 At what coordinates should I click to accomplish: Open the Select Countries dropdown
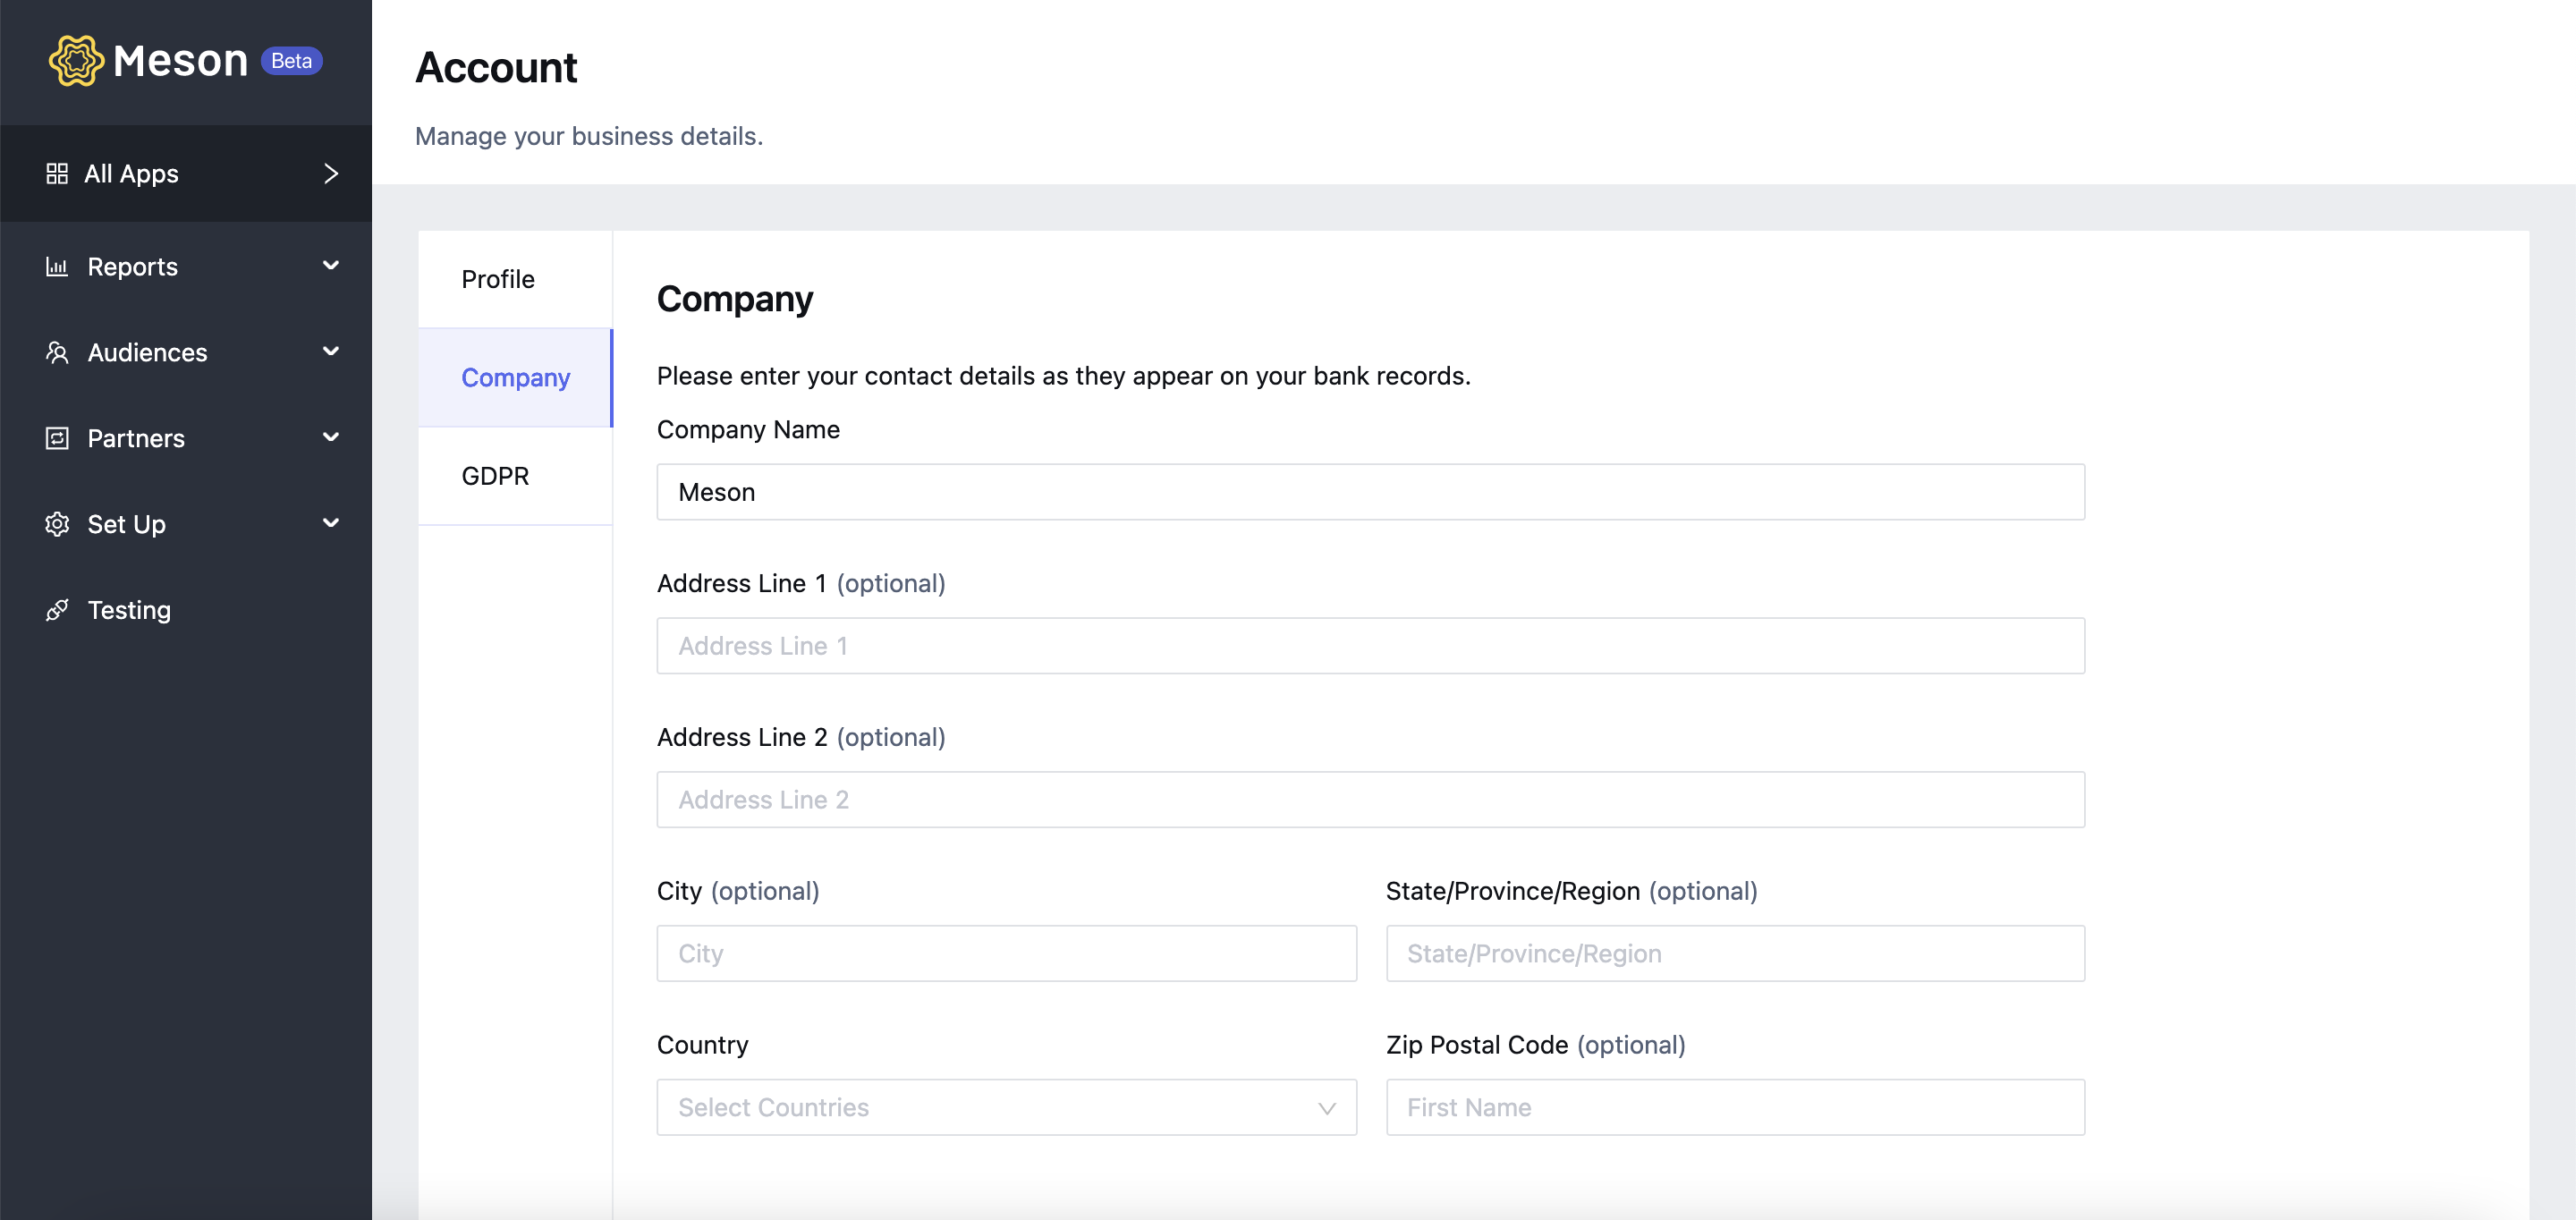pos(1006,1107)
